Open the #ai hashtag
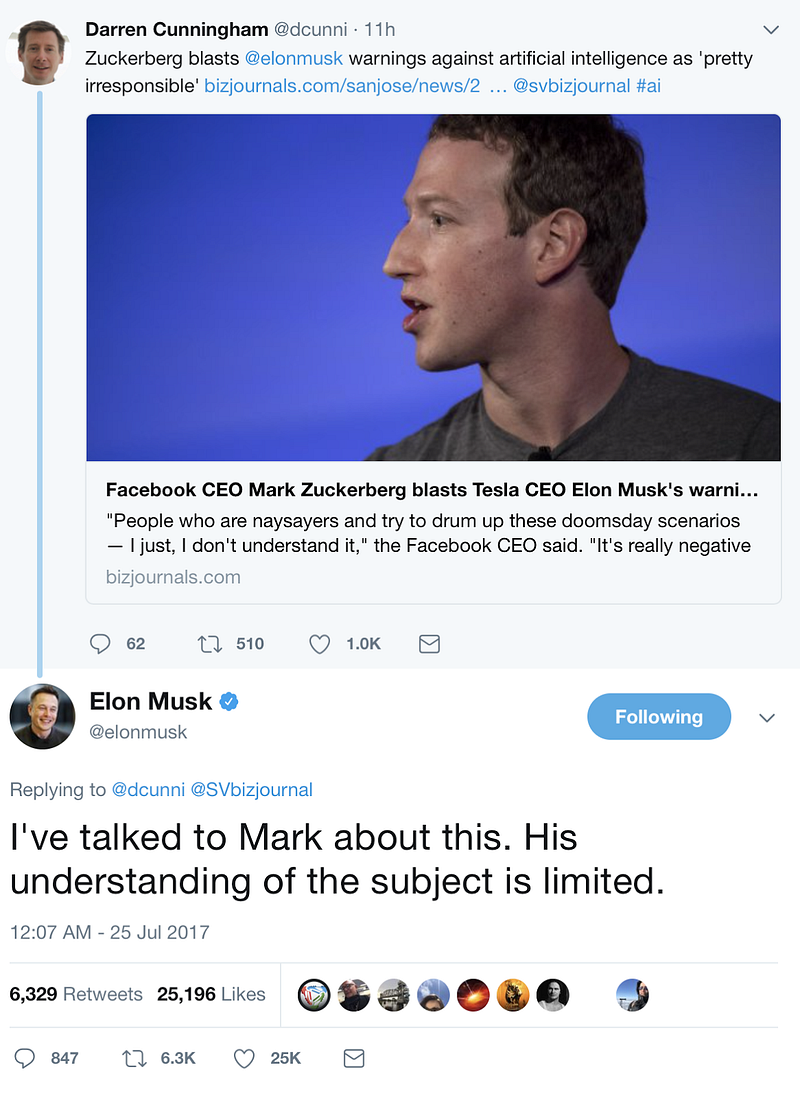This screenshot has width=800, height=1101. pos(647,86)
